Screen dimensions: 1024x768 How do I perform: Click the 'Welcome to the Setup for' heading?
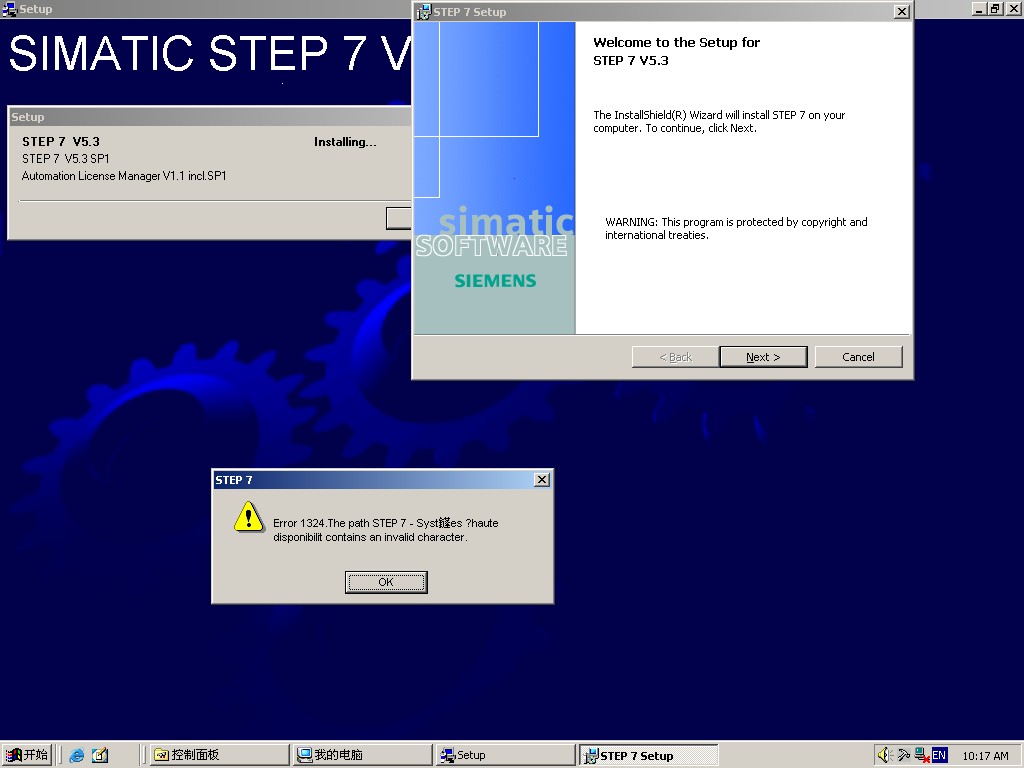coord(677,42)
